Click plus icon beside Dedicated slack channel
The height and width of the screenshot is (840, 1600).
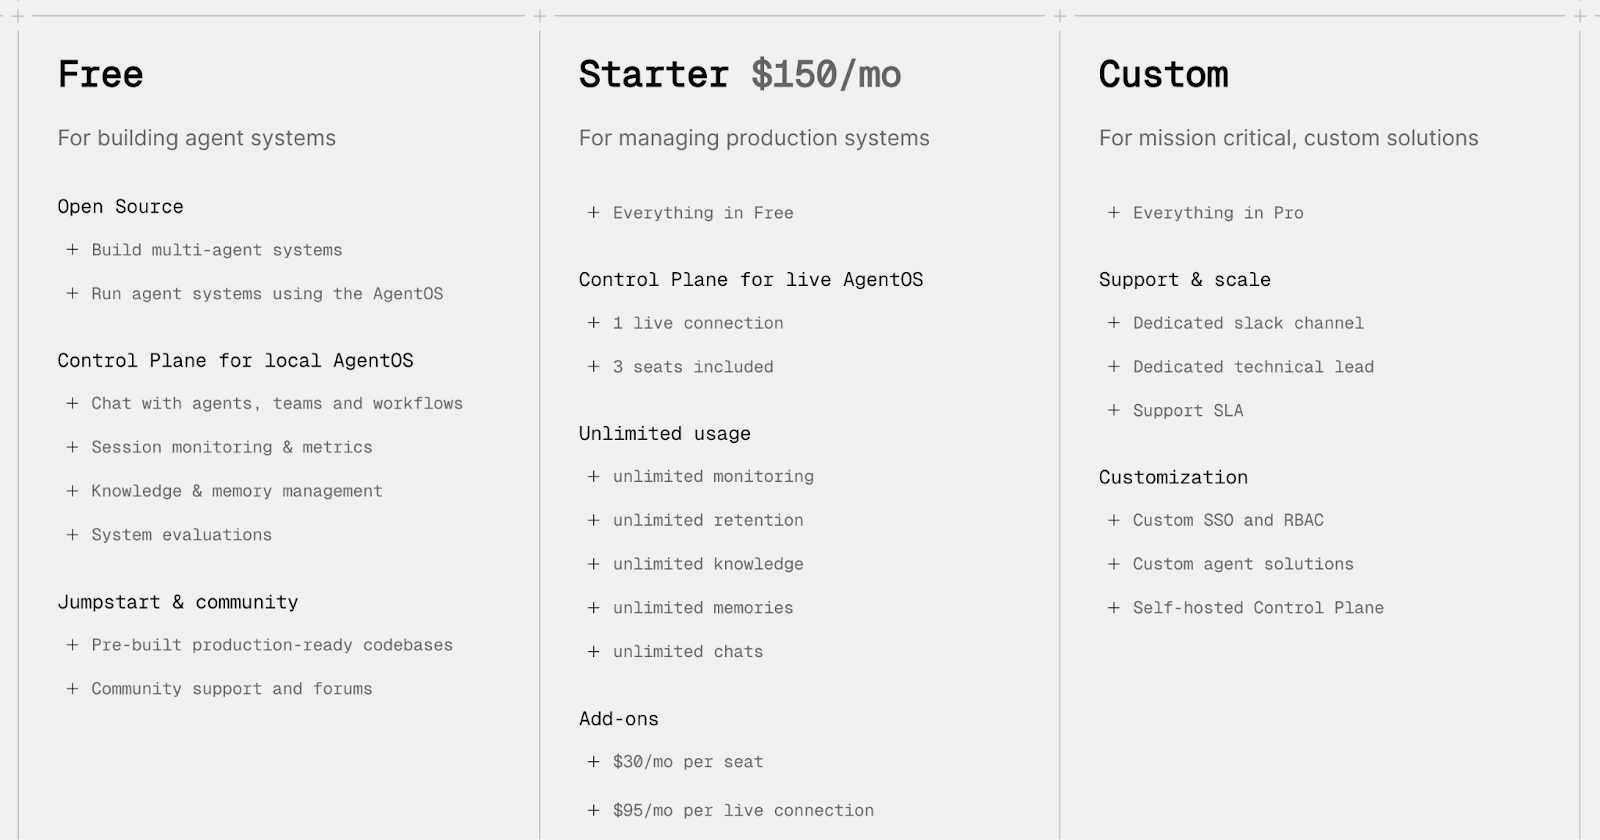pos(1113,323)
